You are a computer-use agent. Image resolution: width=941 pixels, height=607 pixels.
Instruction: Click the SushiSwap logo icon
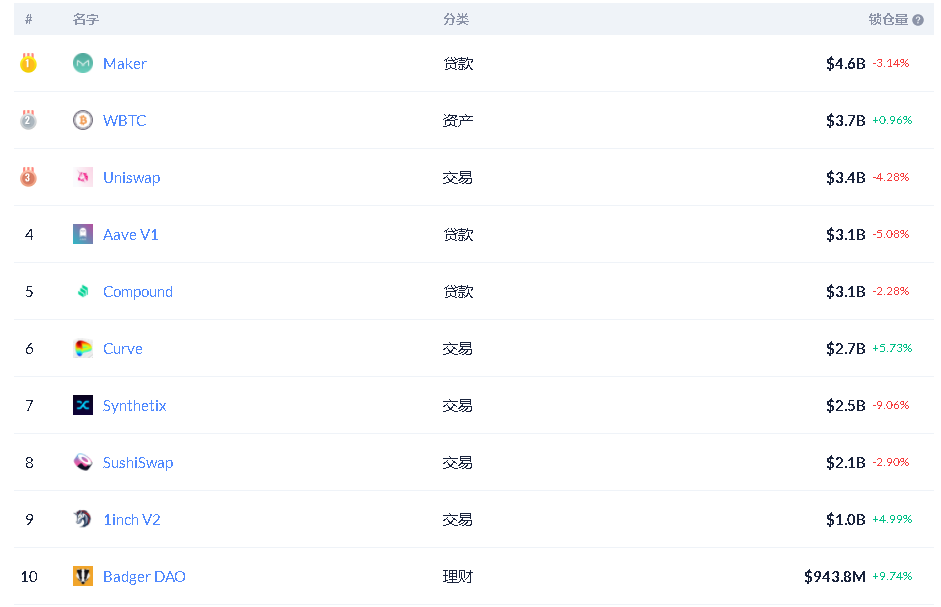click(83, 462)
